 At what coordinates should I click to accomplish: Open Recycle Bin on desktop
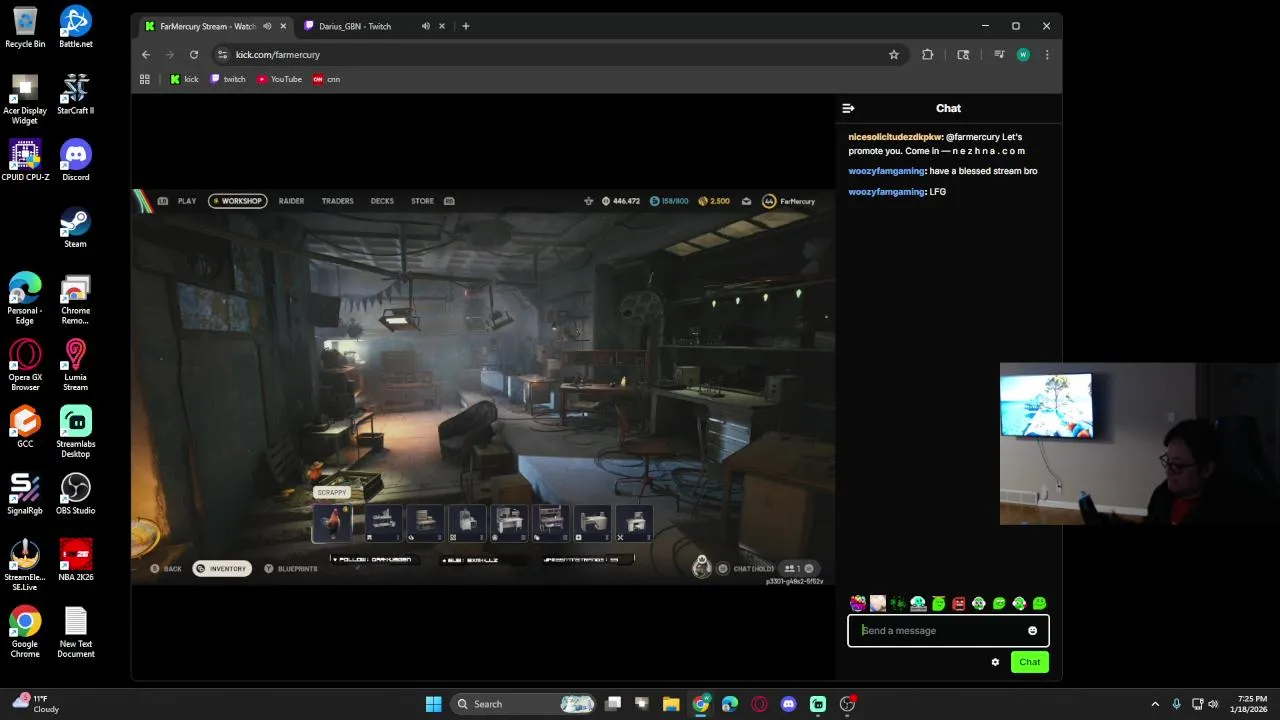tap(25, 27)
